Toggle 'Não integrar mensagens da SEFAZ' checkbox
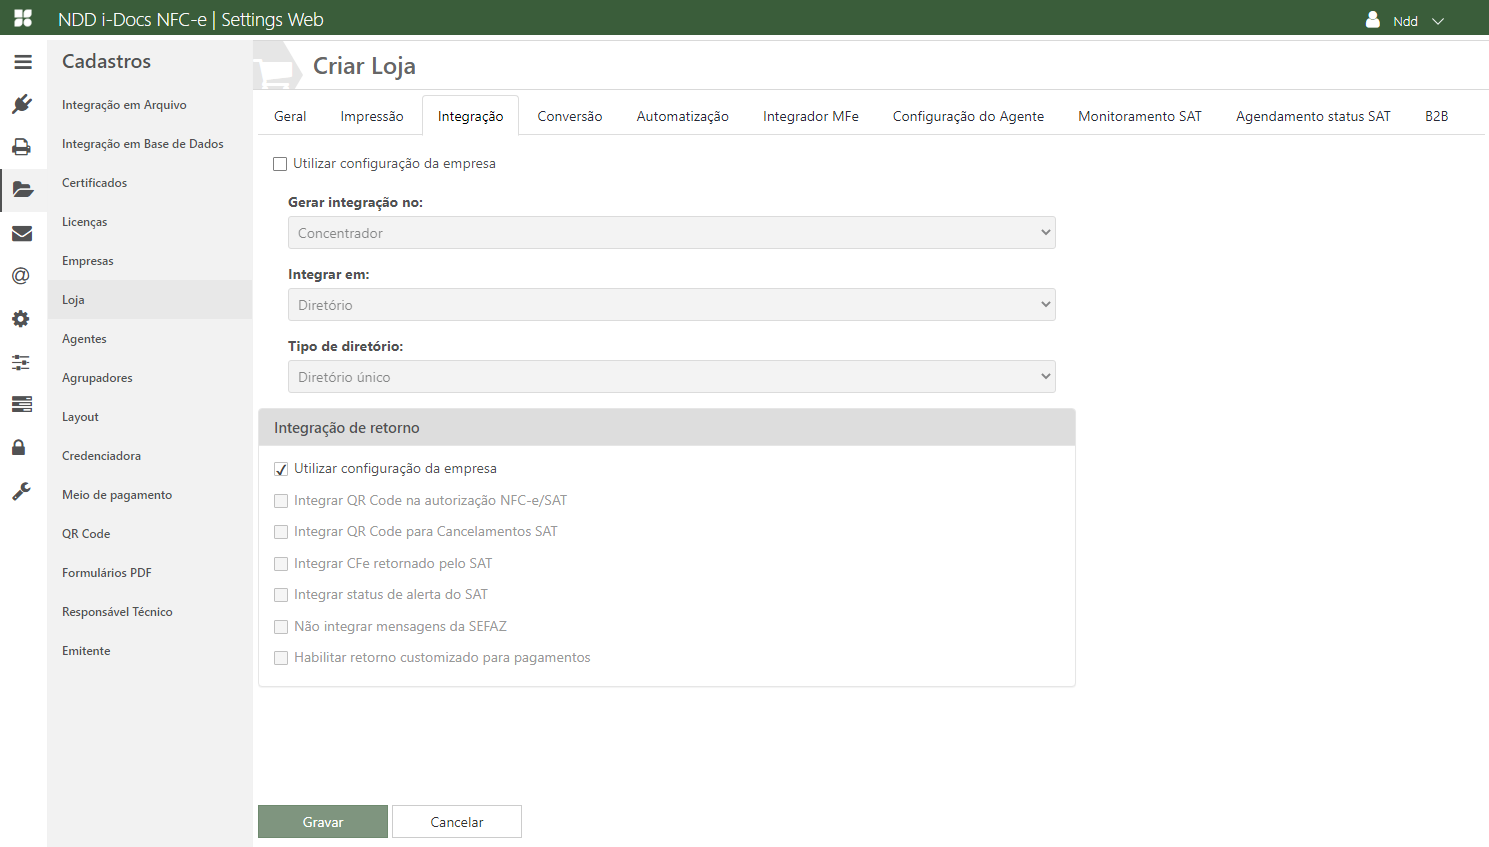 tap(281, 627)
